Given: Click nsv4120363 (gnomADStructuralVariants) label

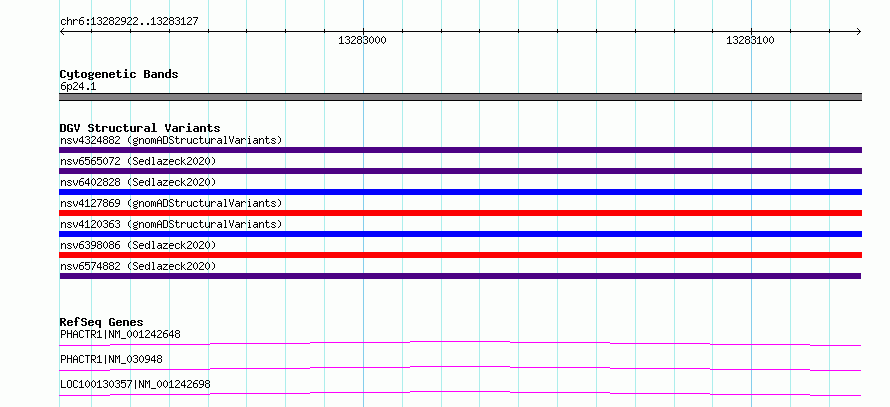Looking at the screenshot, I should click(x=171, y=224).
